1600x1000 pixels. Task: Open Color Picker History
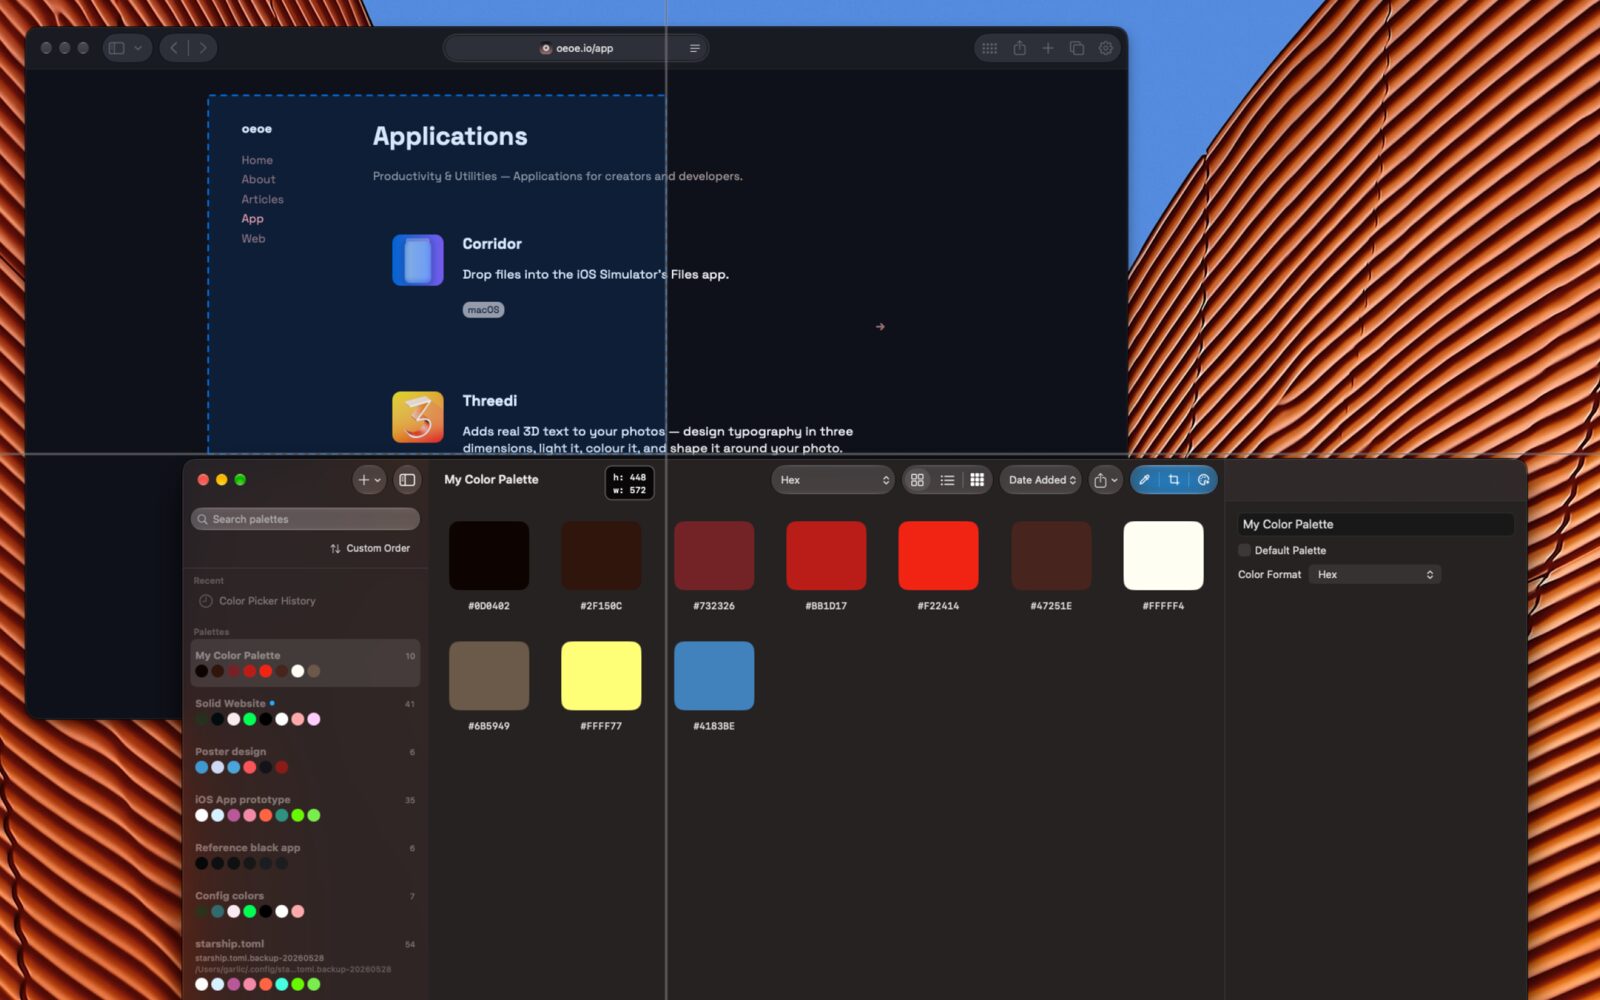(258, 601)
